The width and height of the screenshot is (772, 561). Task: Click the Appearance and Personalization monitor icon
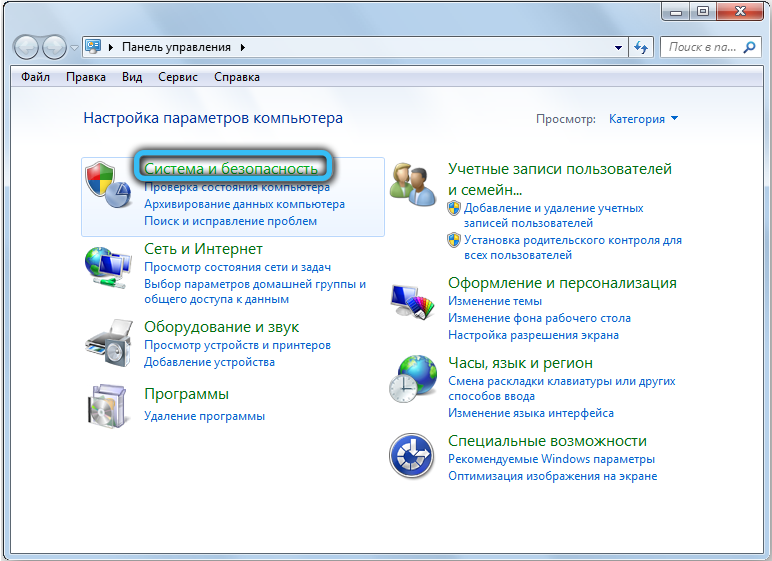coord(413,301)
